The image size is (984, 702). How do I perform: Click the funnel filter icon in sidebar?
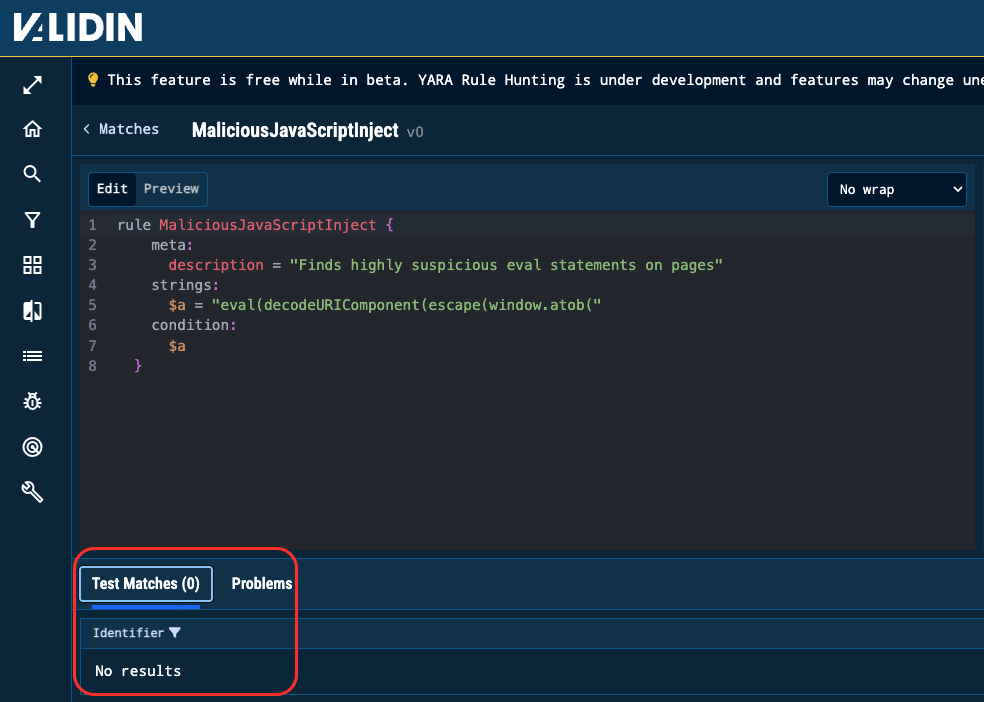32,220
